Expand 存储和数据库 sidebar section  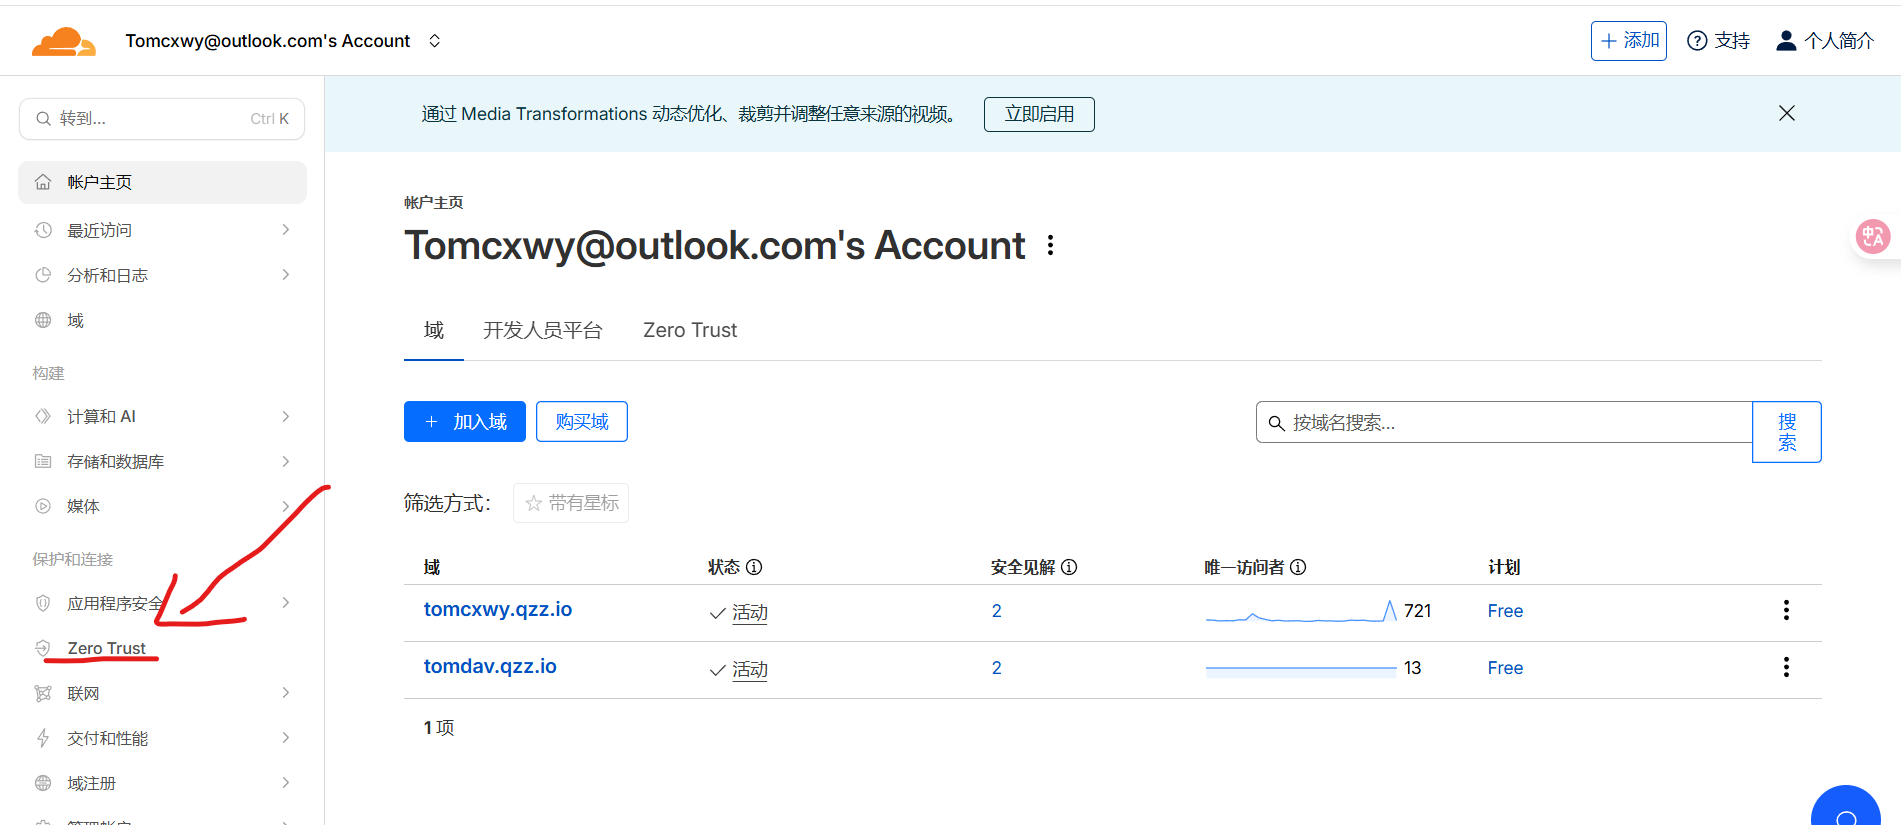(162, 461)
